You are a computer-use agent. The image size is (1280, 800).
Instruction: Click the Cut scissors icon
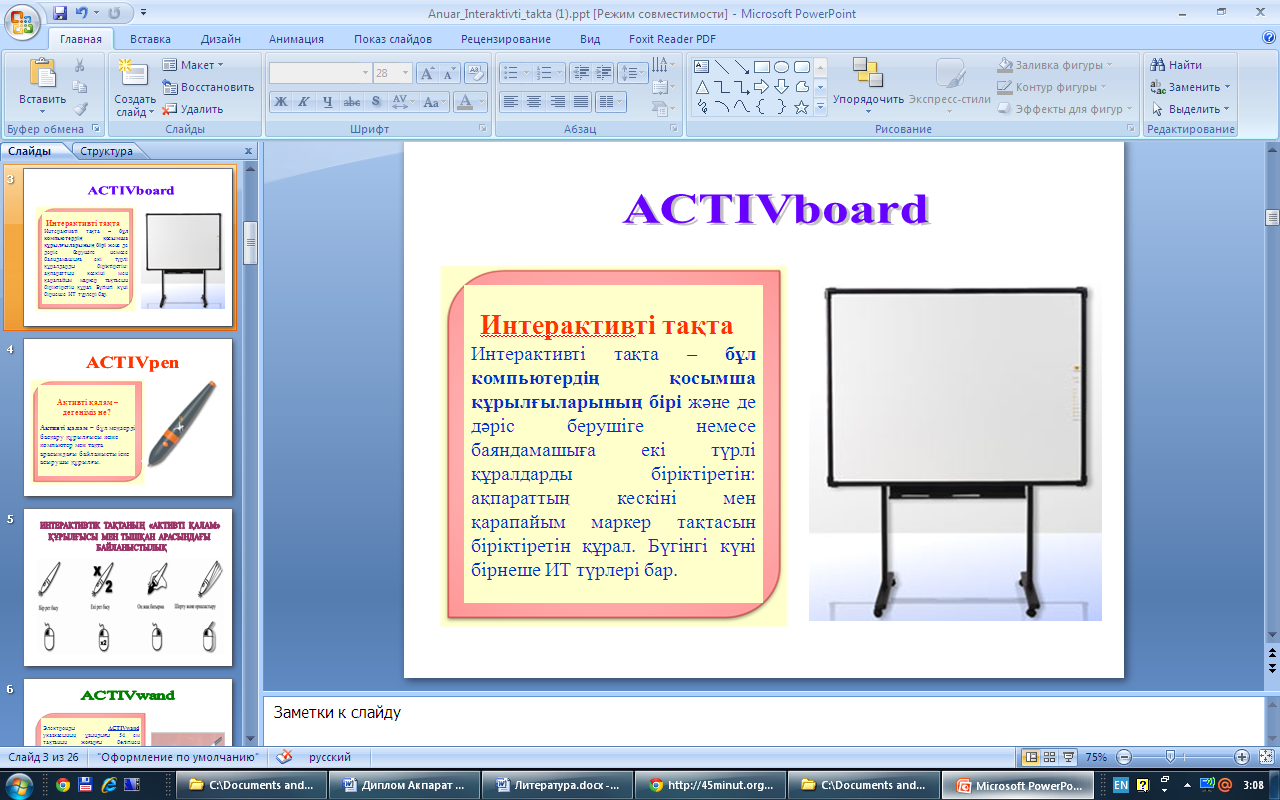coord(80,65)
